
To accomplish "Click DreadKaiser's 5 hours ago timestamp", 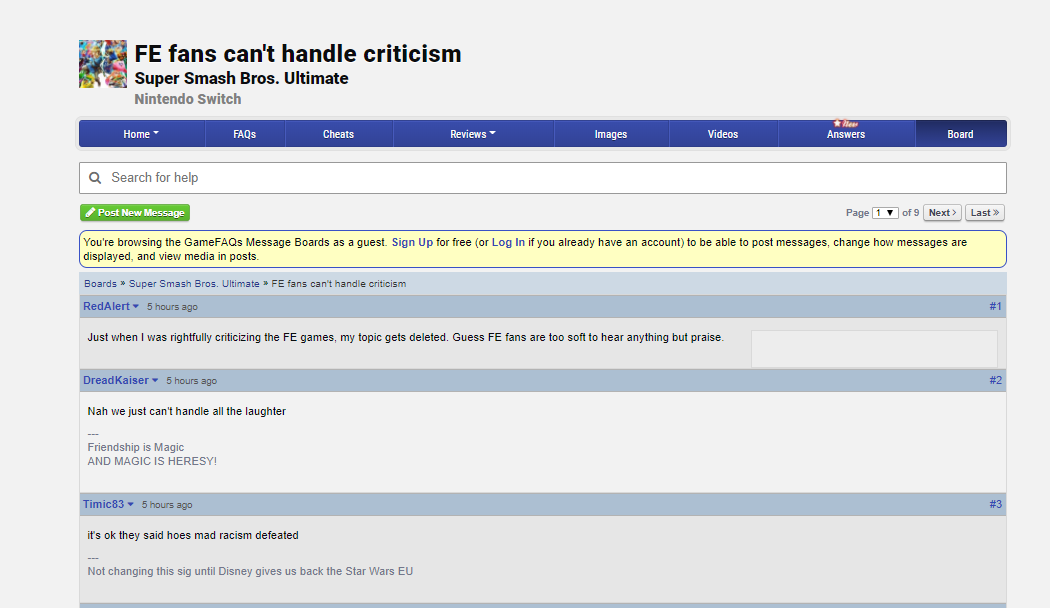I will tap(192, 380).
